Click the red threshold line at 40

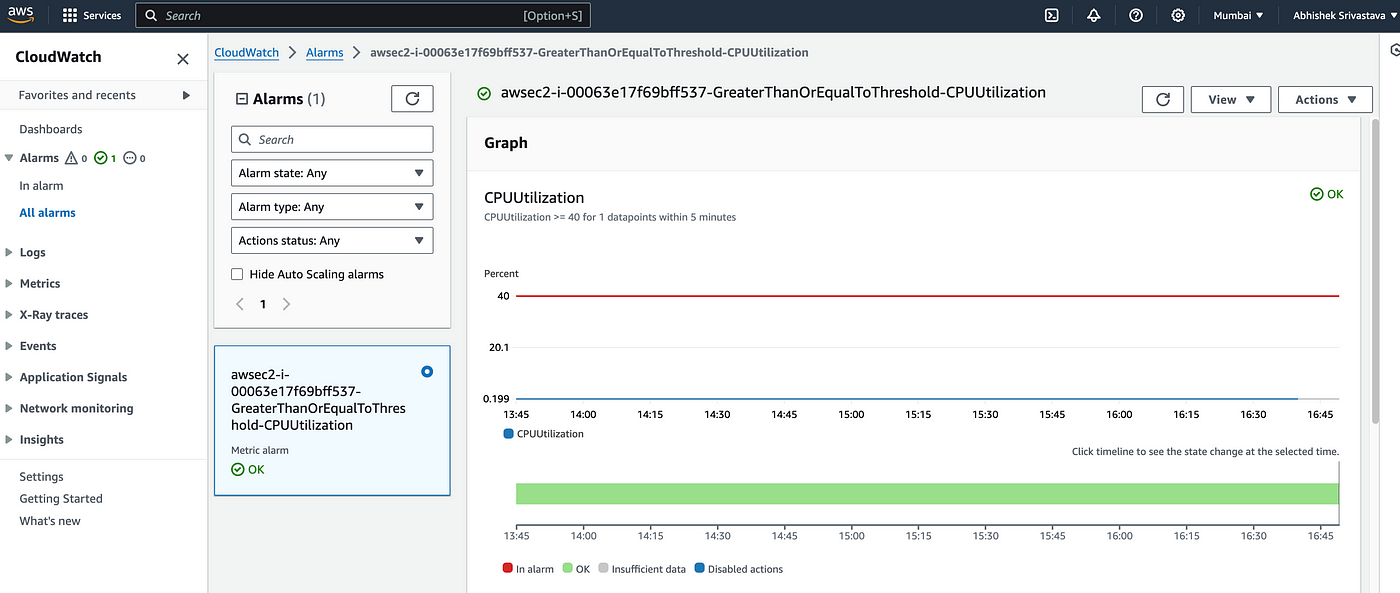click(927, 296)
